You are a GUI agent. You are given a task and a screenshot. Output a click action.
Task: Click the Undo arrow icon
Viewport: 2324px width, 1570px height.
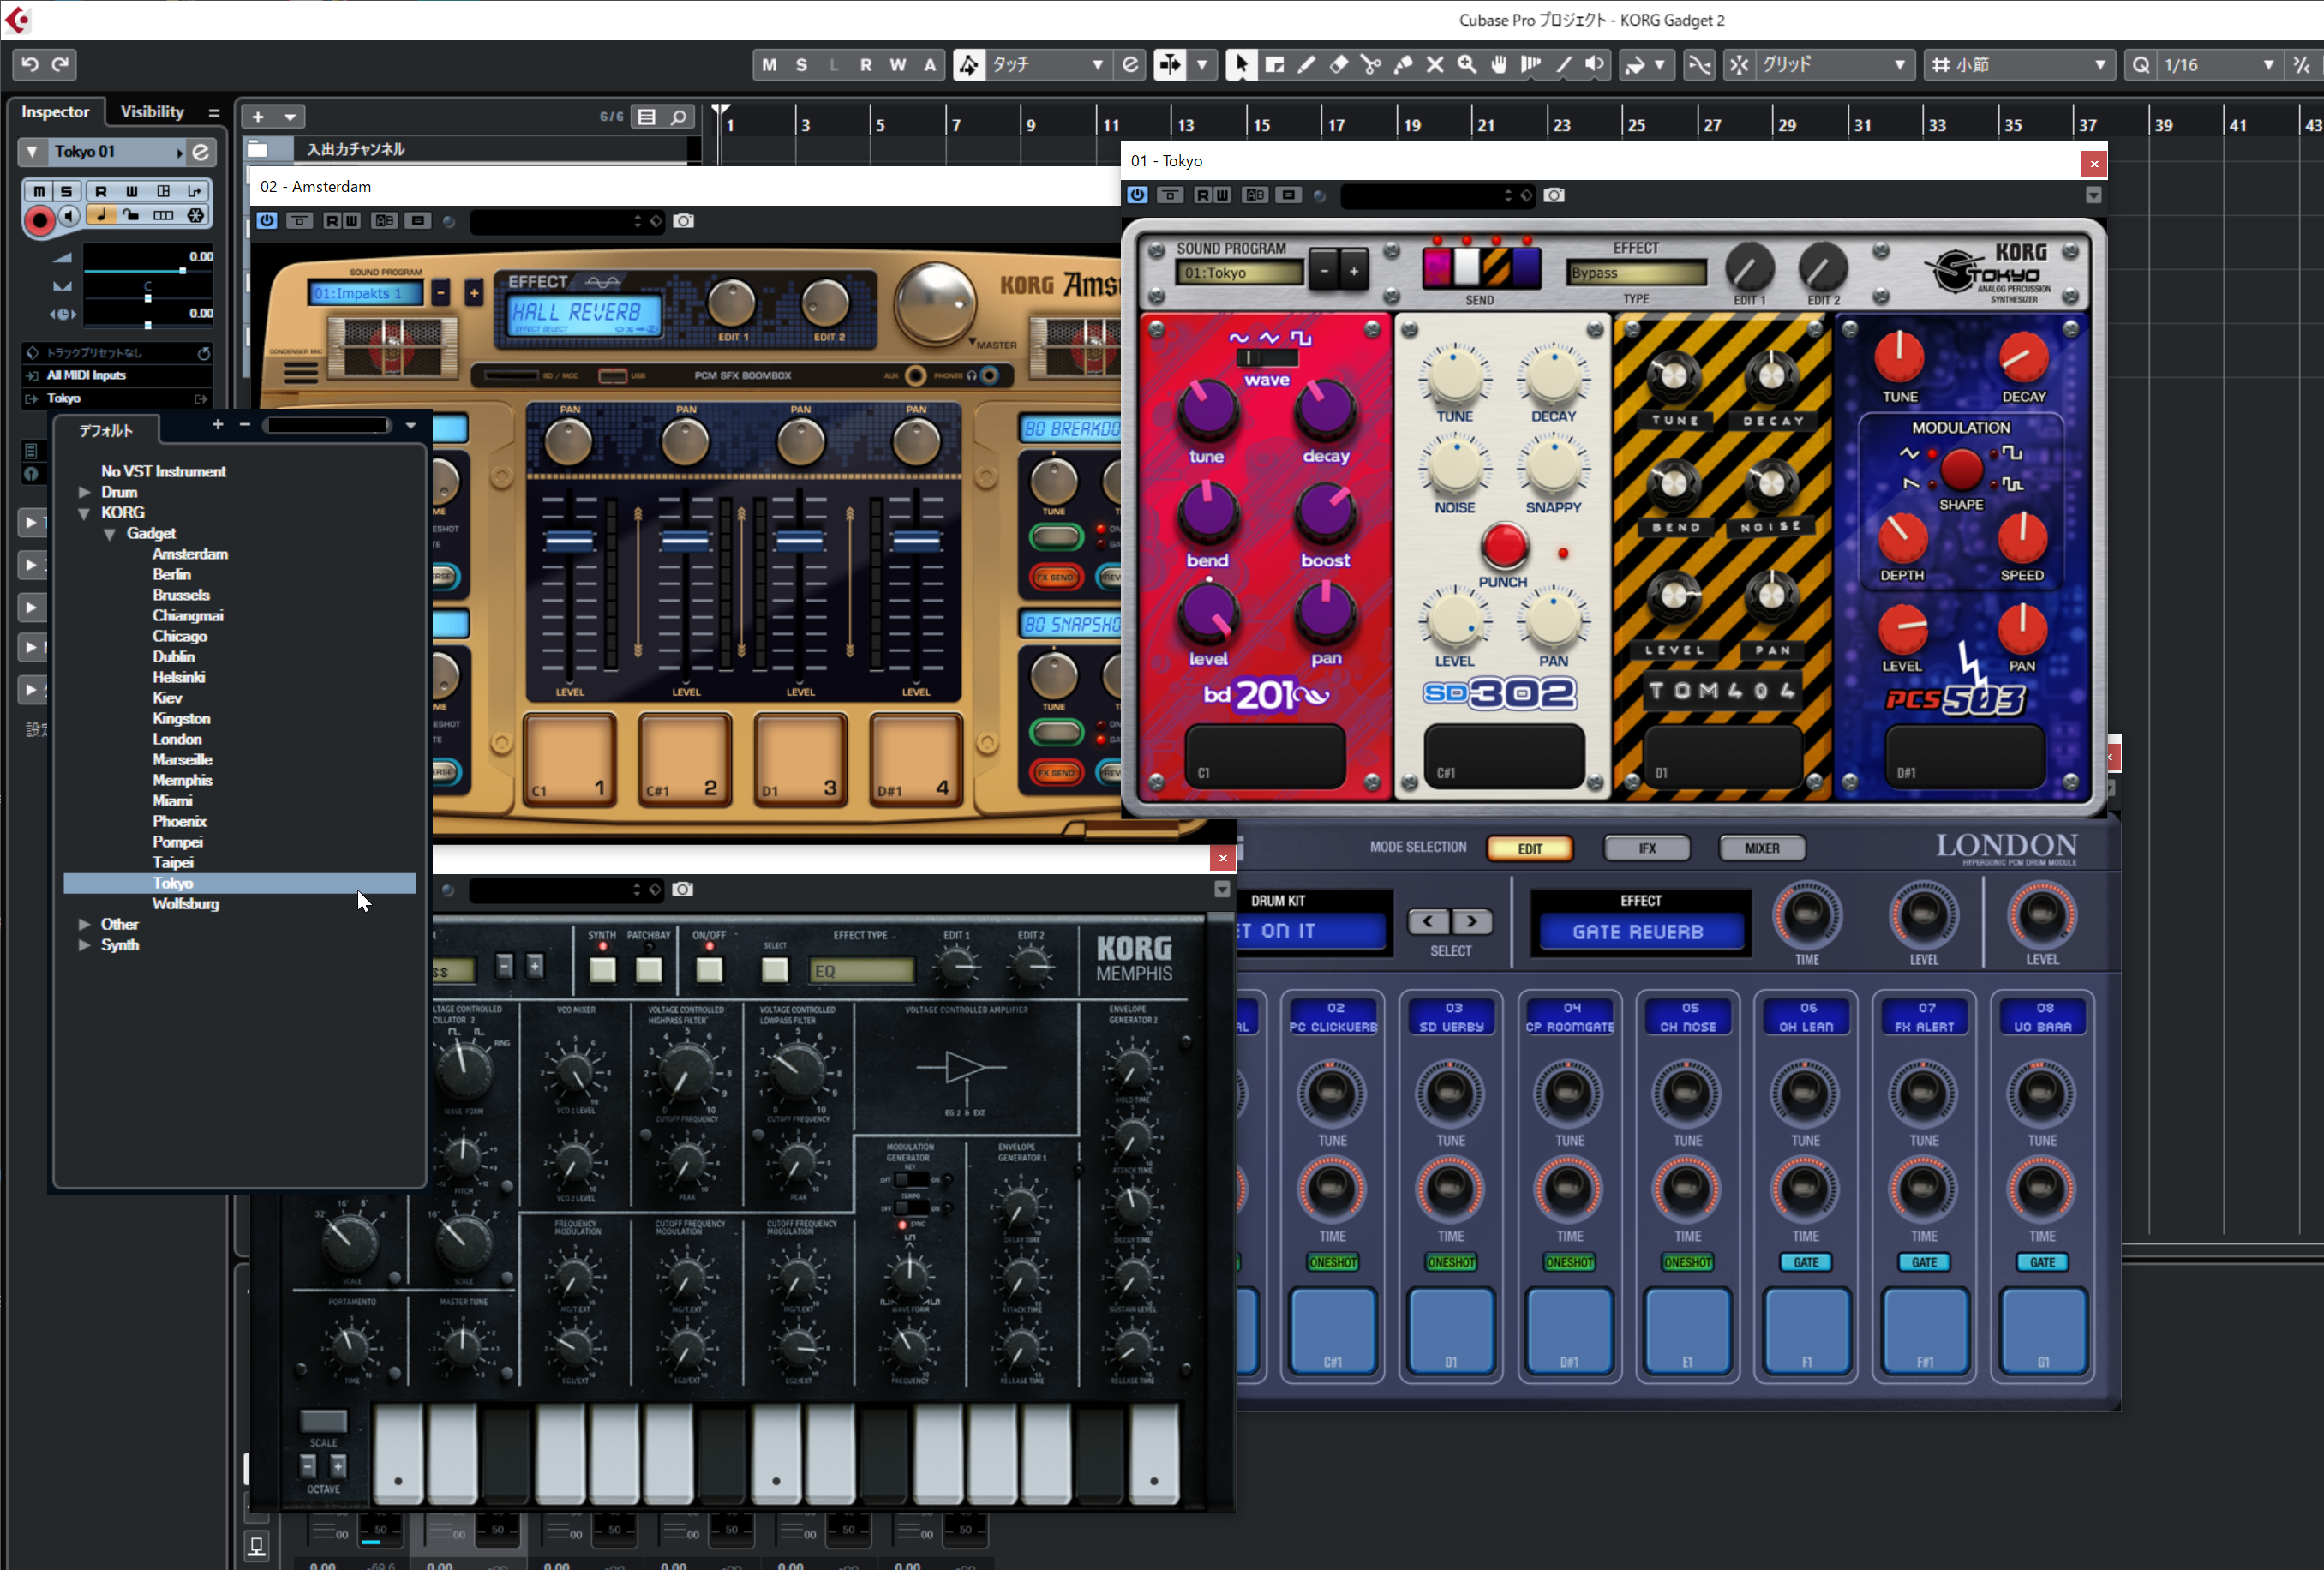pos(30,65)
